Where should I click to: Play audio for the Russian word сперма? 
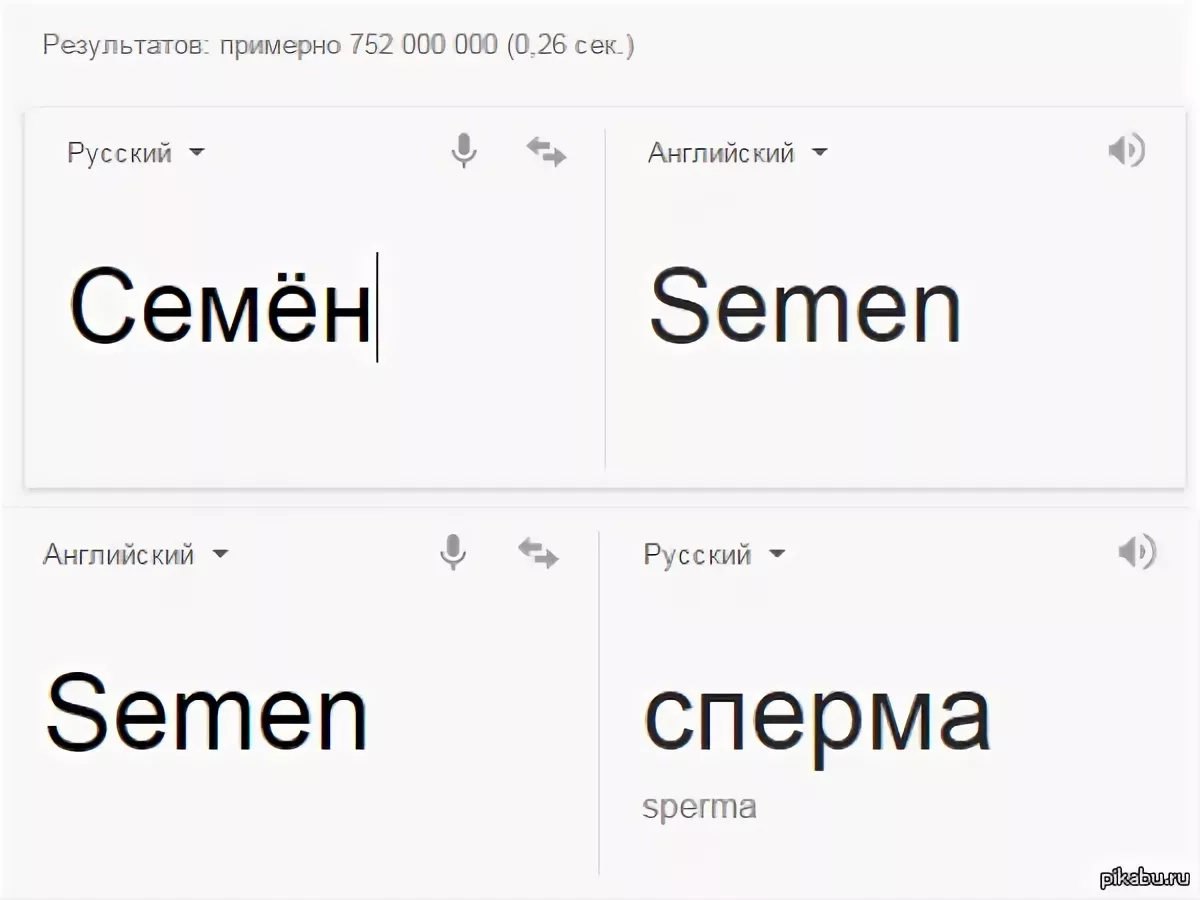click(1137, 552)
